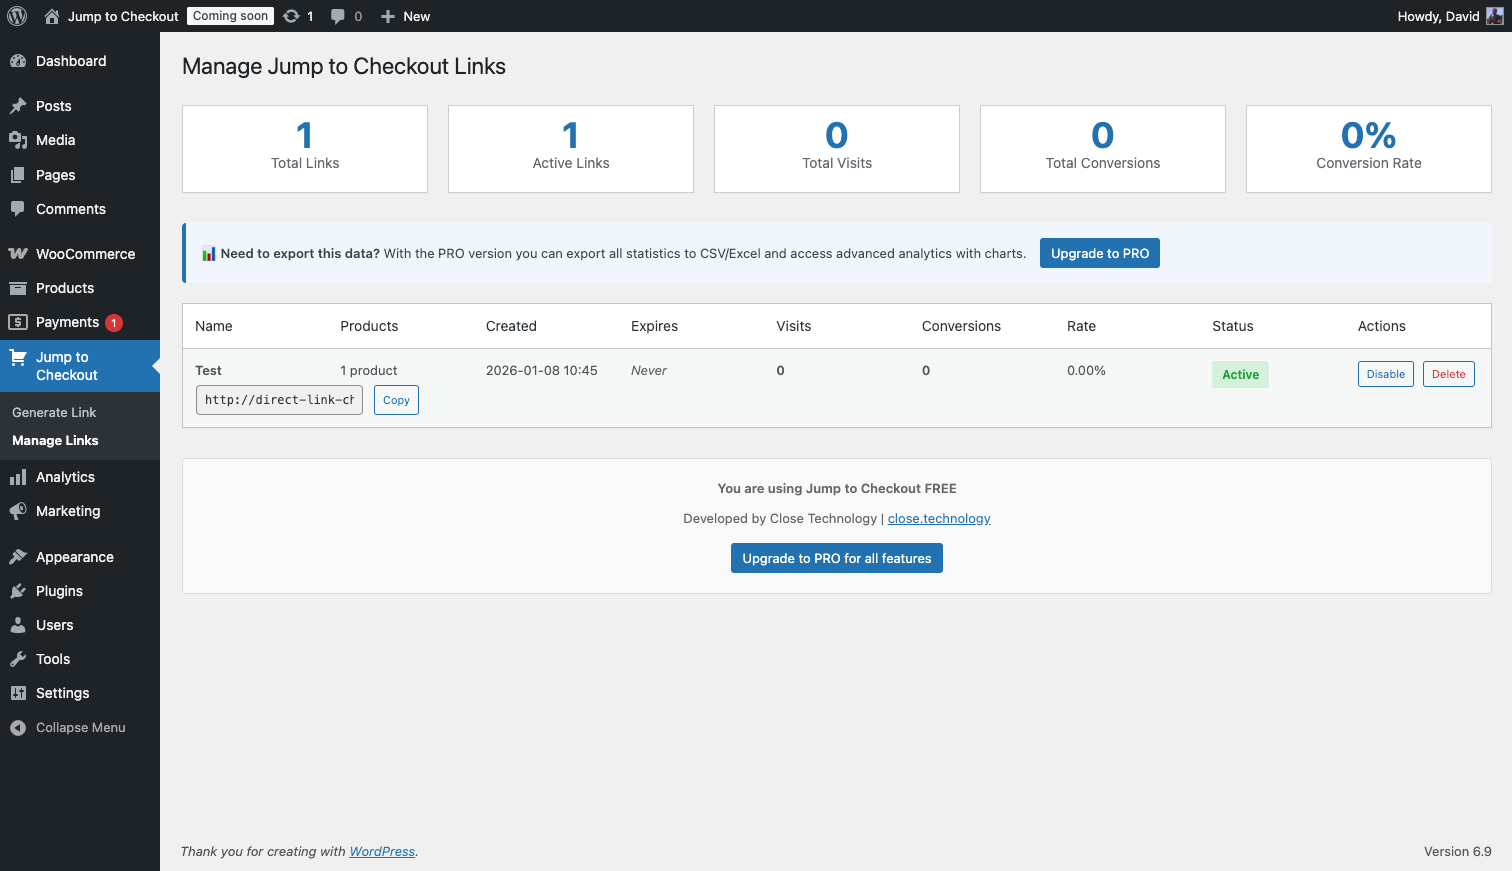Open the Generate Link submenu item

tap(54, 412)
